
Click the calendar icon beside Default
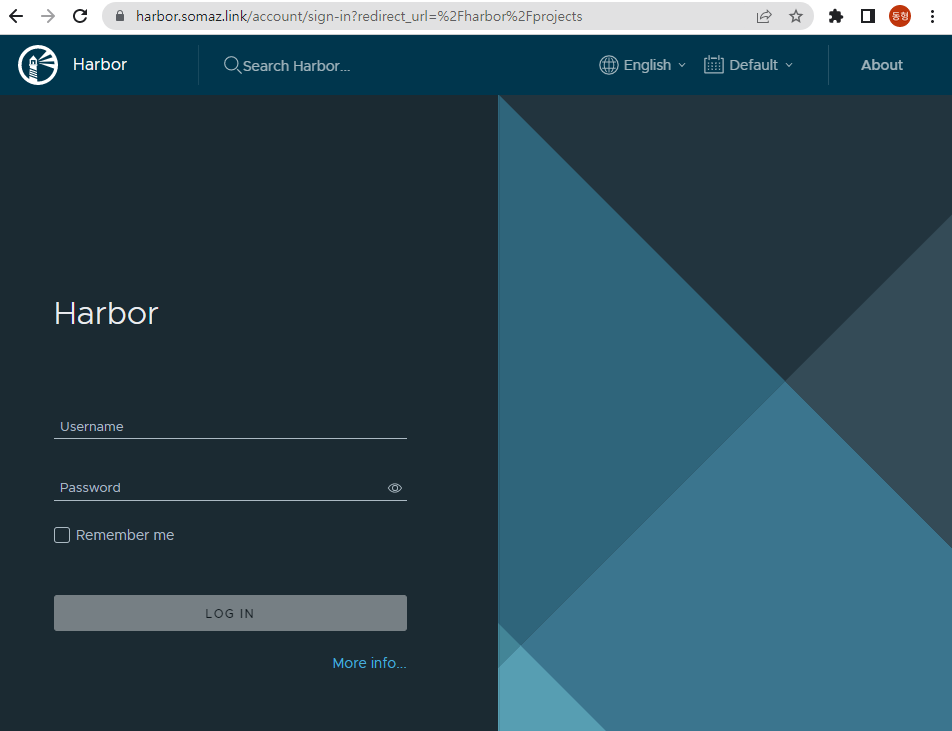713,65
